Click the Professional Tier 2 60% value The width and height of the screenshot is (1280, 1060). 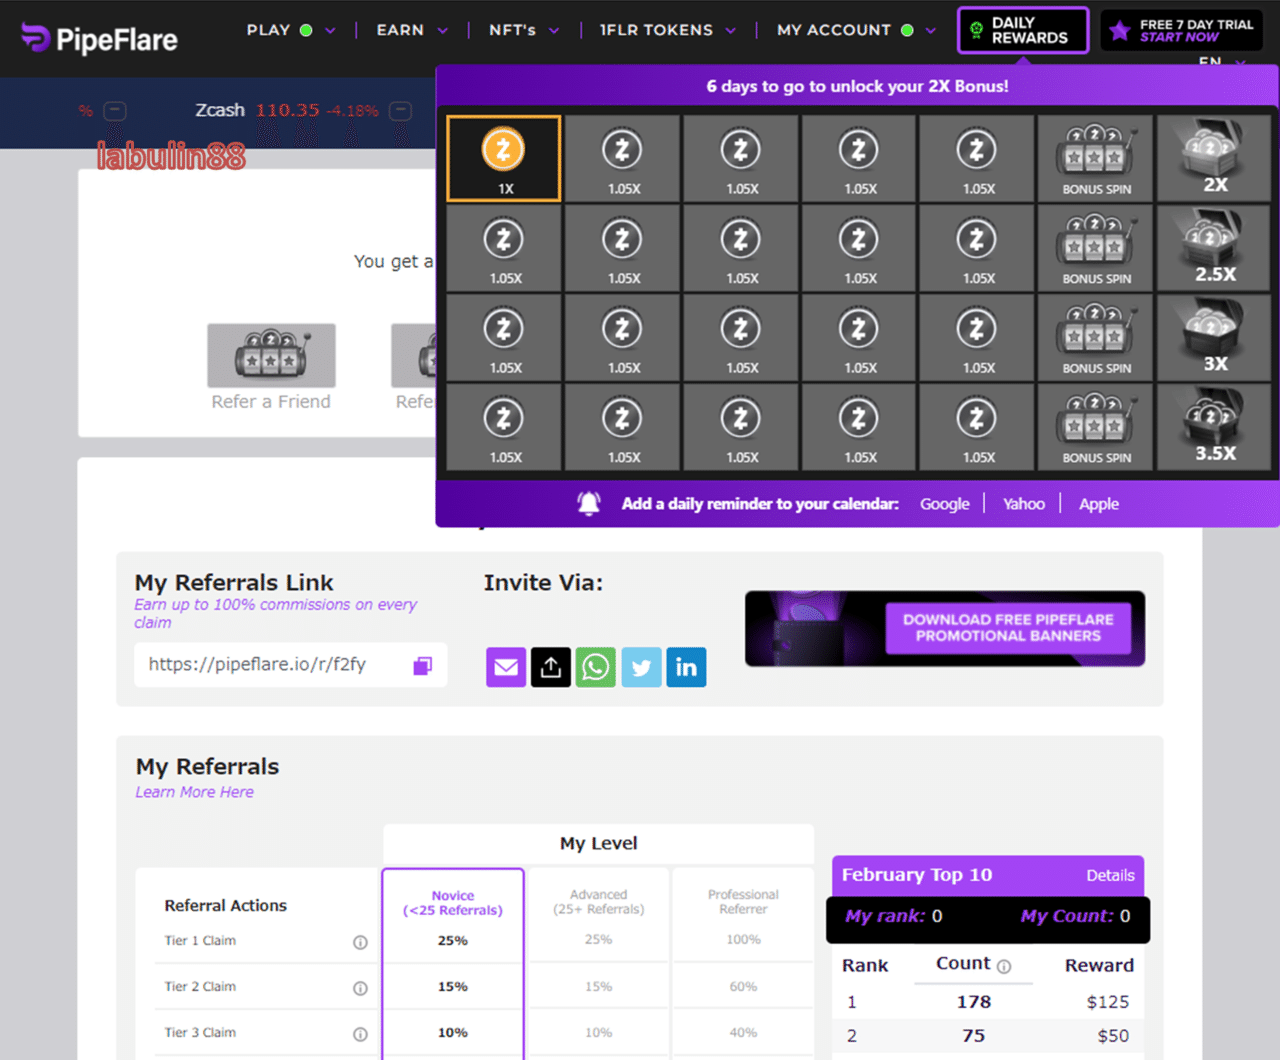click(x=743, y=987)
